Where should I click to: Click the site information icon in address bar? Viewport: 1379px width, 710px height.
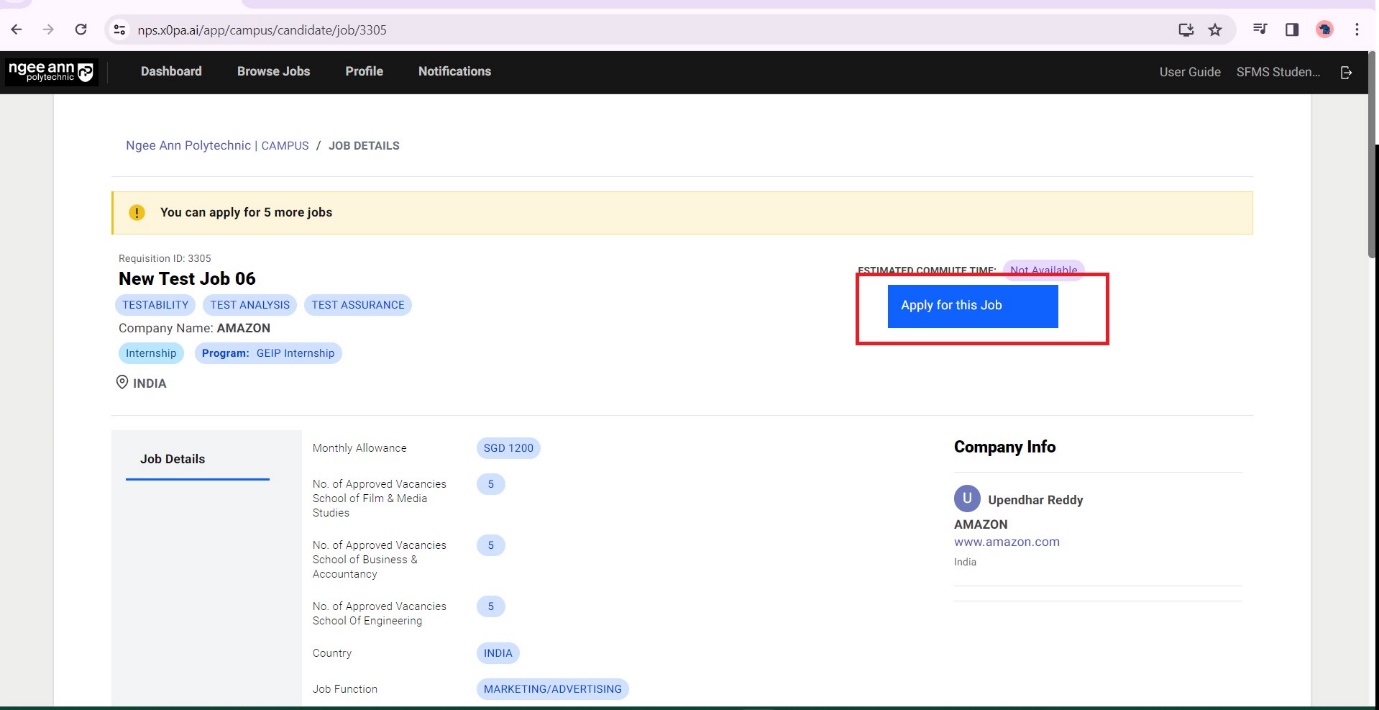coord(120,30)
